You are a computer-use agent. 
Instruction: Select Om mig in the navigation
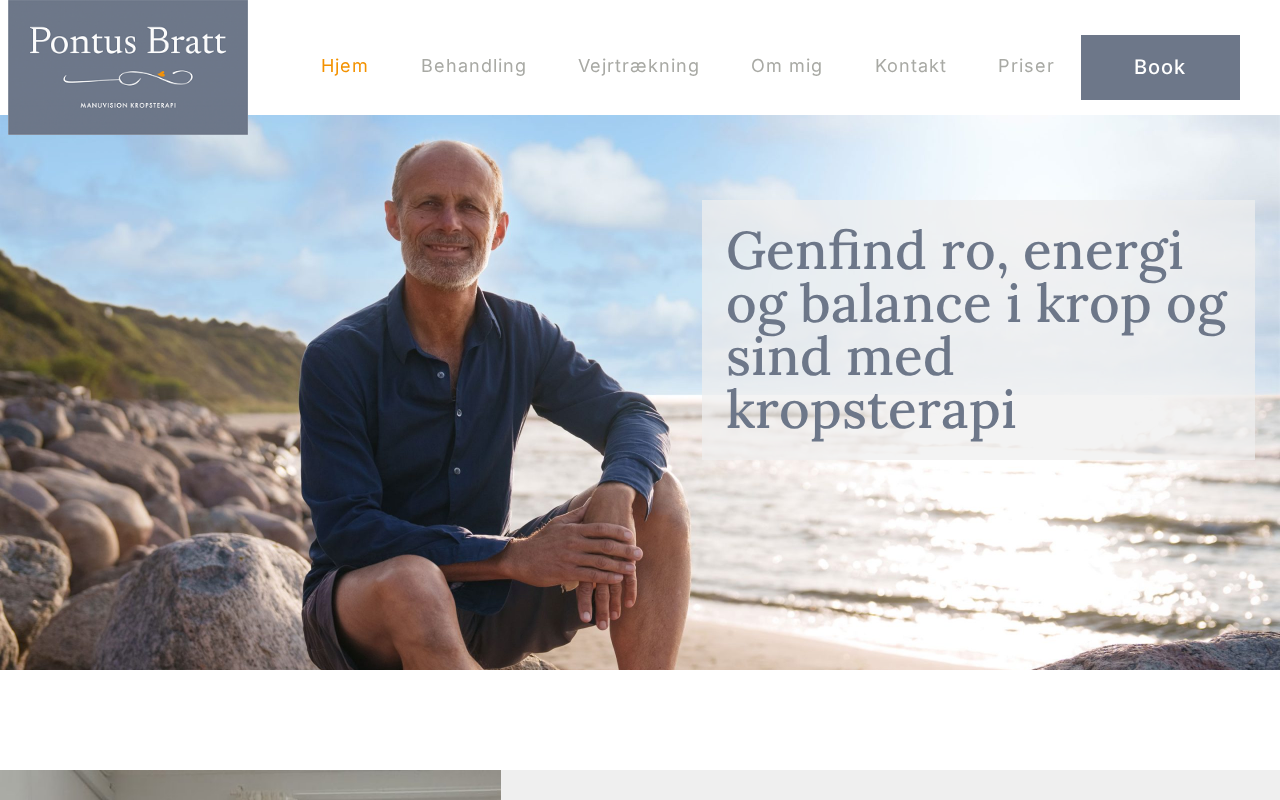[786, 66]
